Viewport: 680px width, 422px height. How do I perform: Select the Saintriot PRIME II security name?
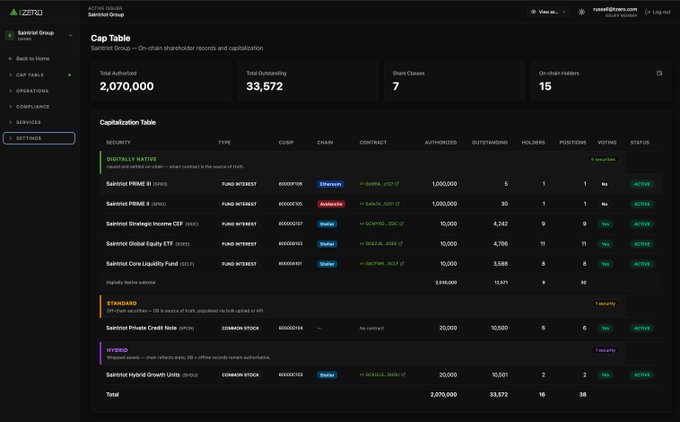128,204
